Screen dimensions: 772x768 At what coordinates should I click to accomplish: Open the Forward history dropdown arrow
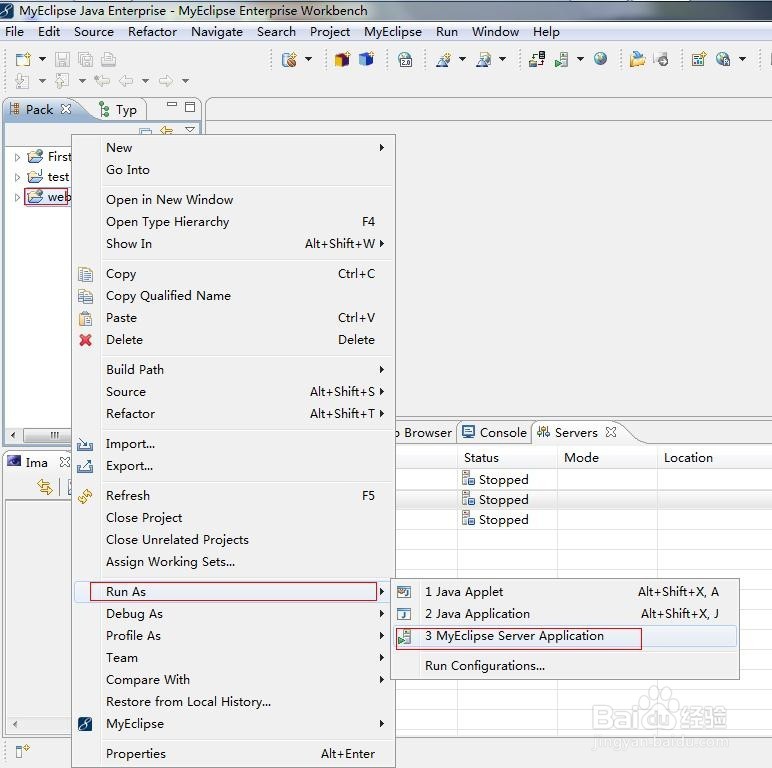coord(186,80)
